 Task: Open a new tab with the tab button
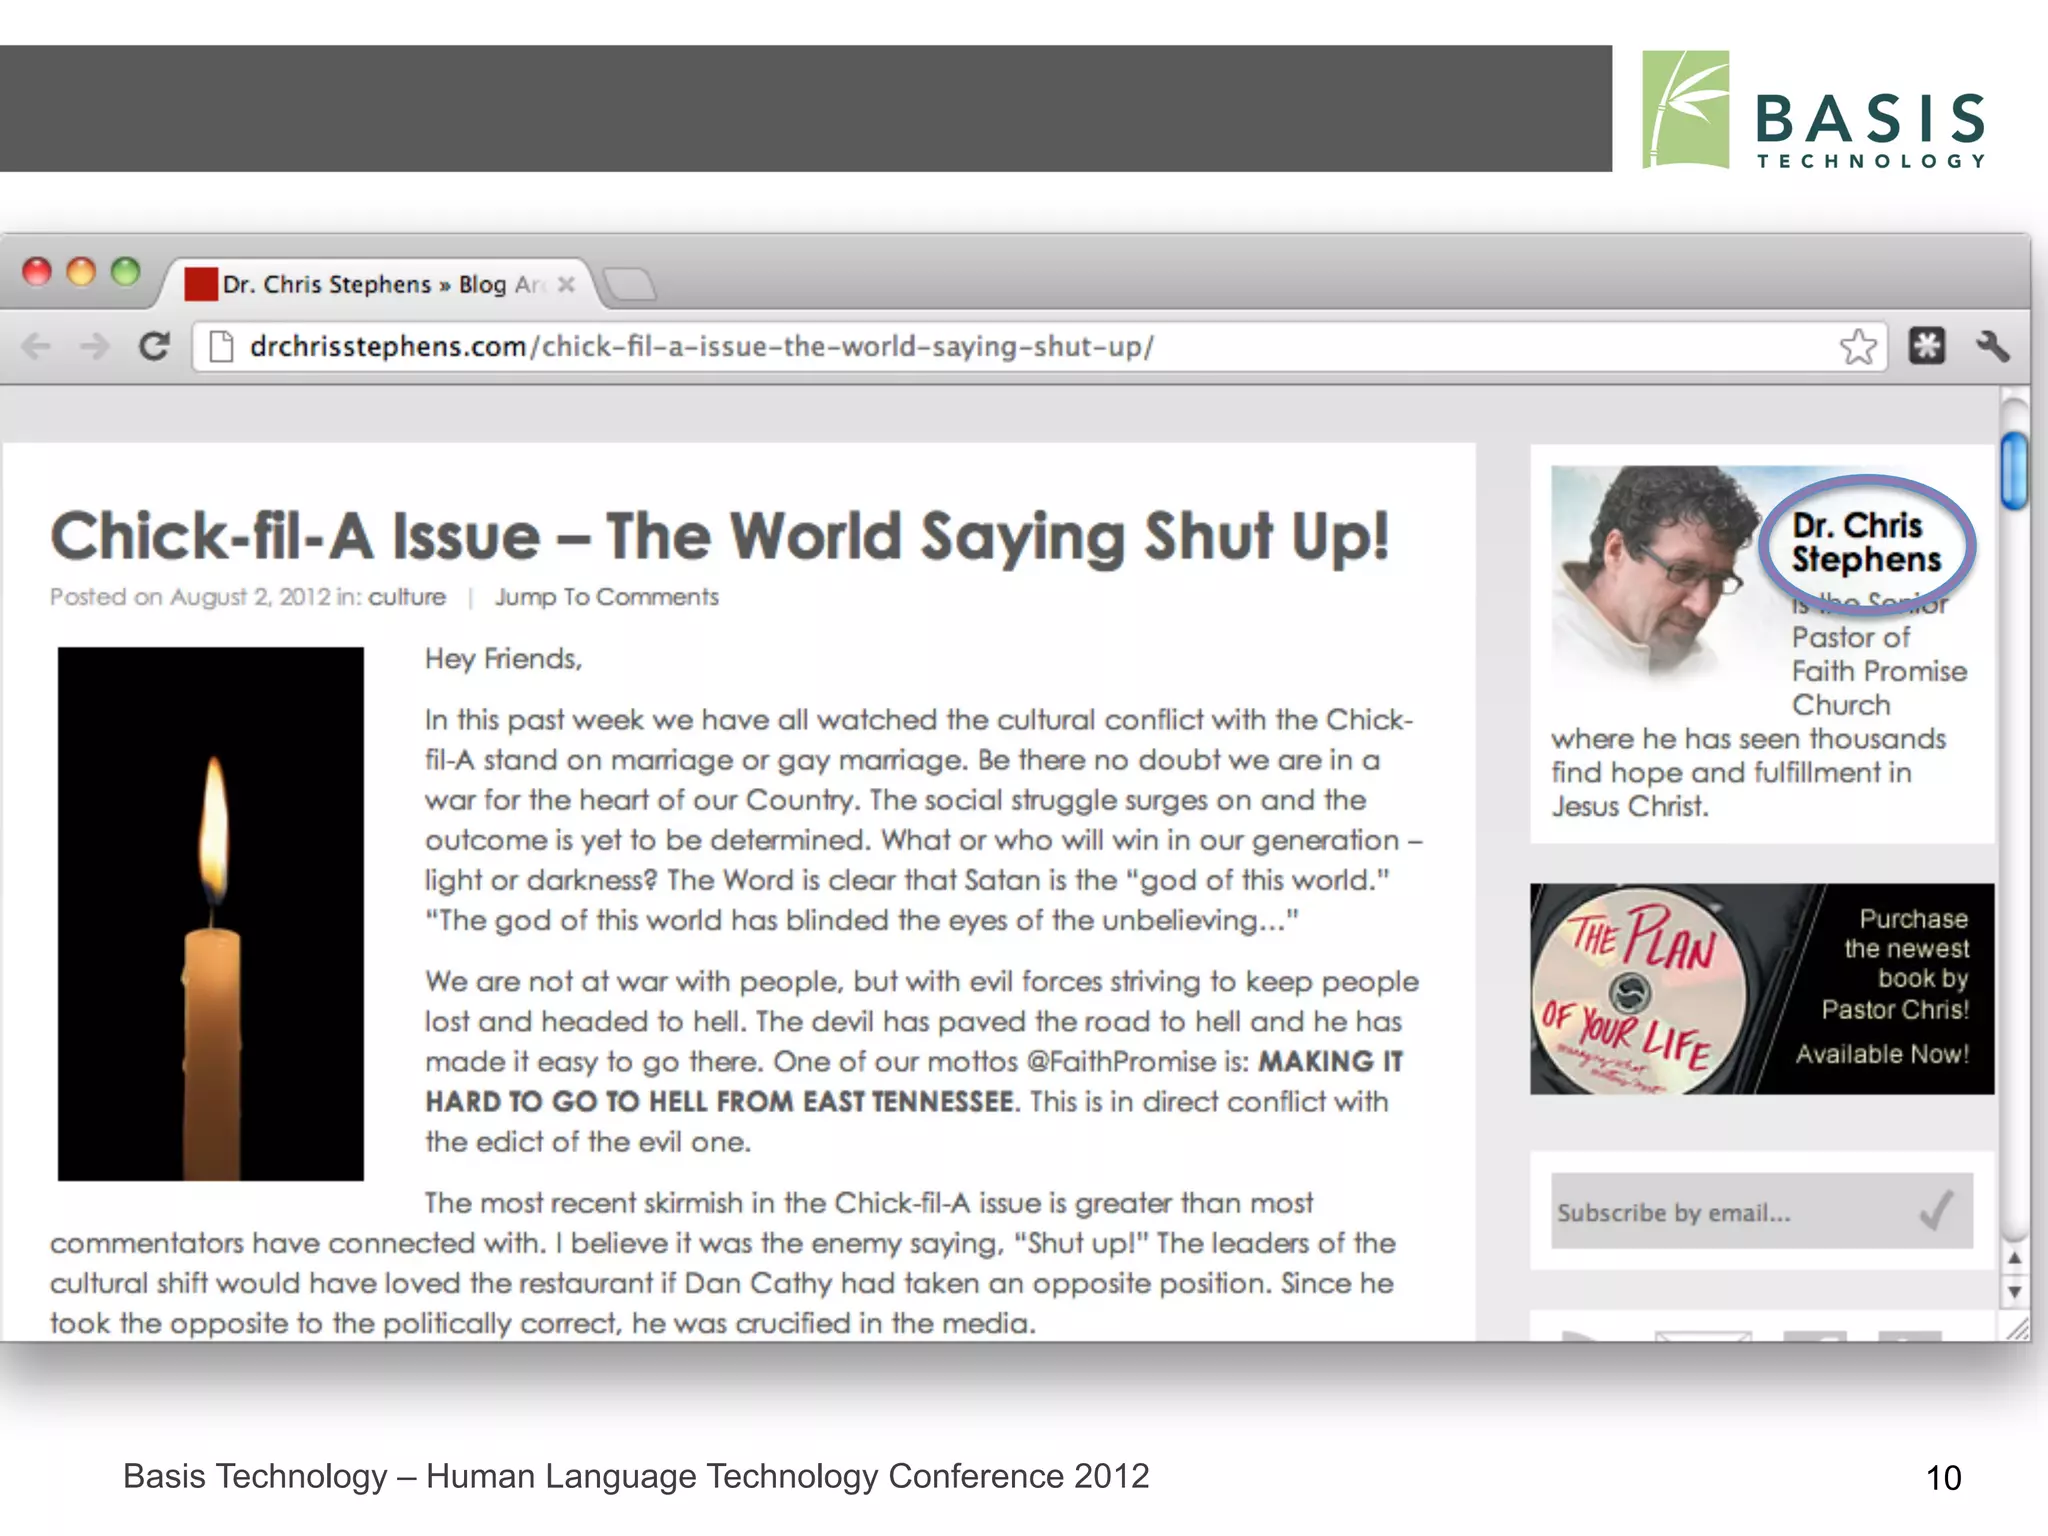tap(630, 285)
